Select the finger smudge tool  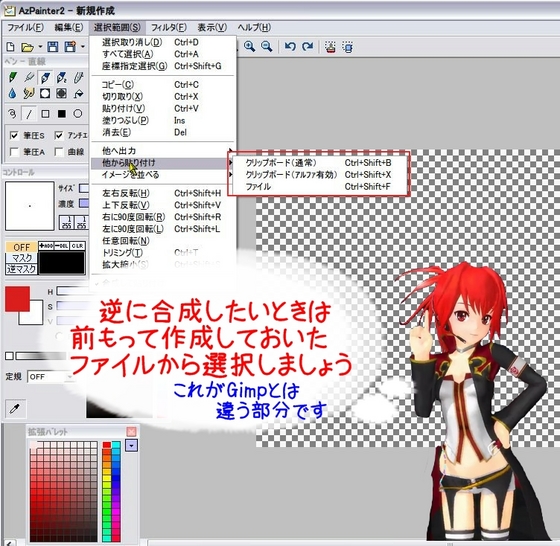click(x=29, y=94)
